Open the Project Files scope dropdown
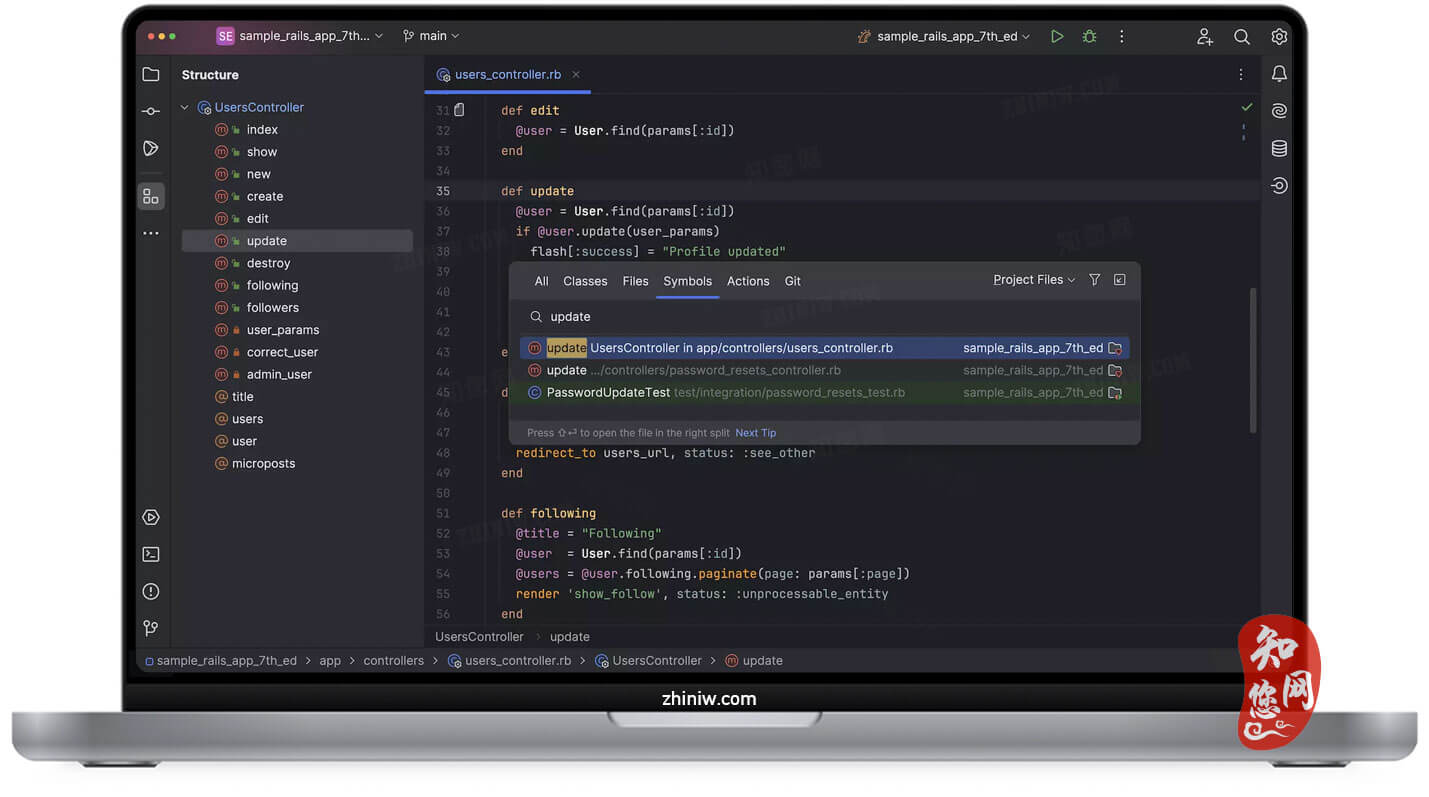The width and height of the screenshot is (1429, 797). coord(1034,280)
